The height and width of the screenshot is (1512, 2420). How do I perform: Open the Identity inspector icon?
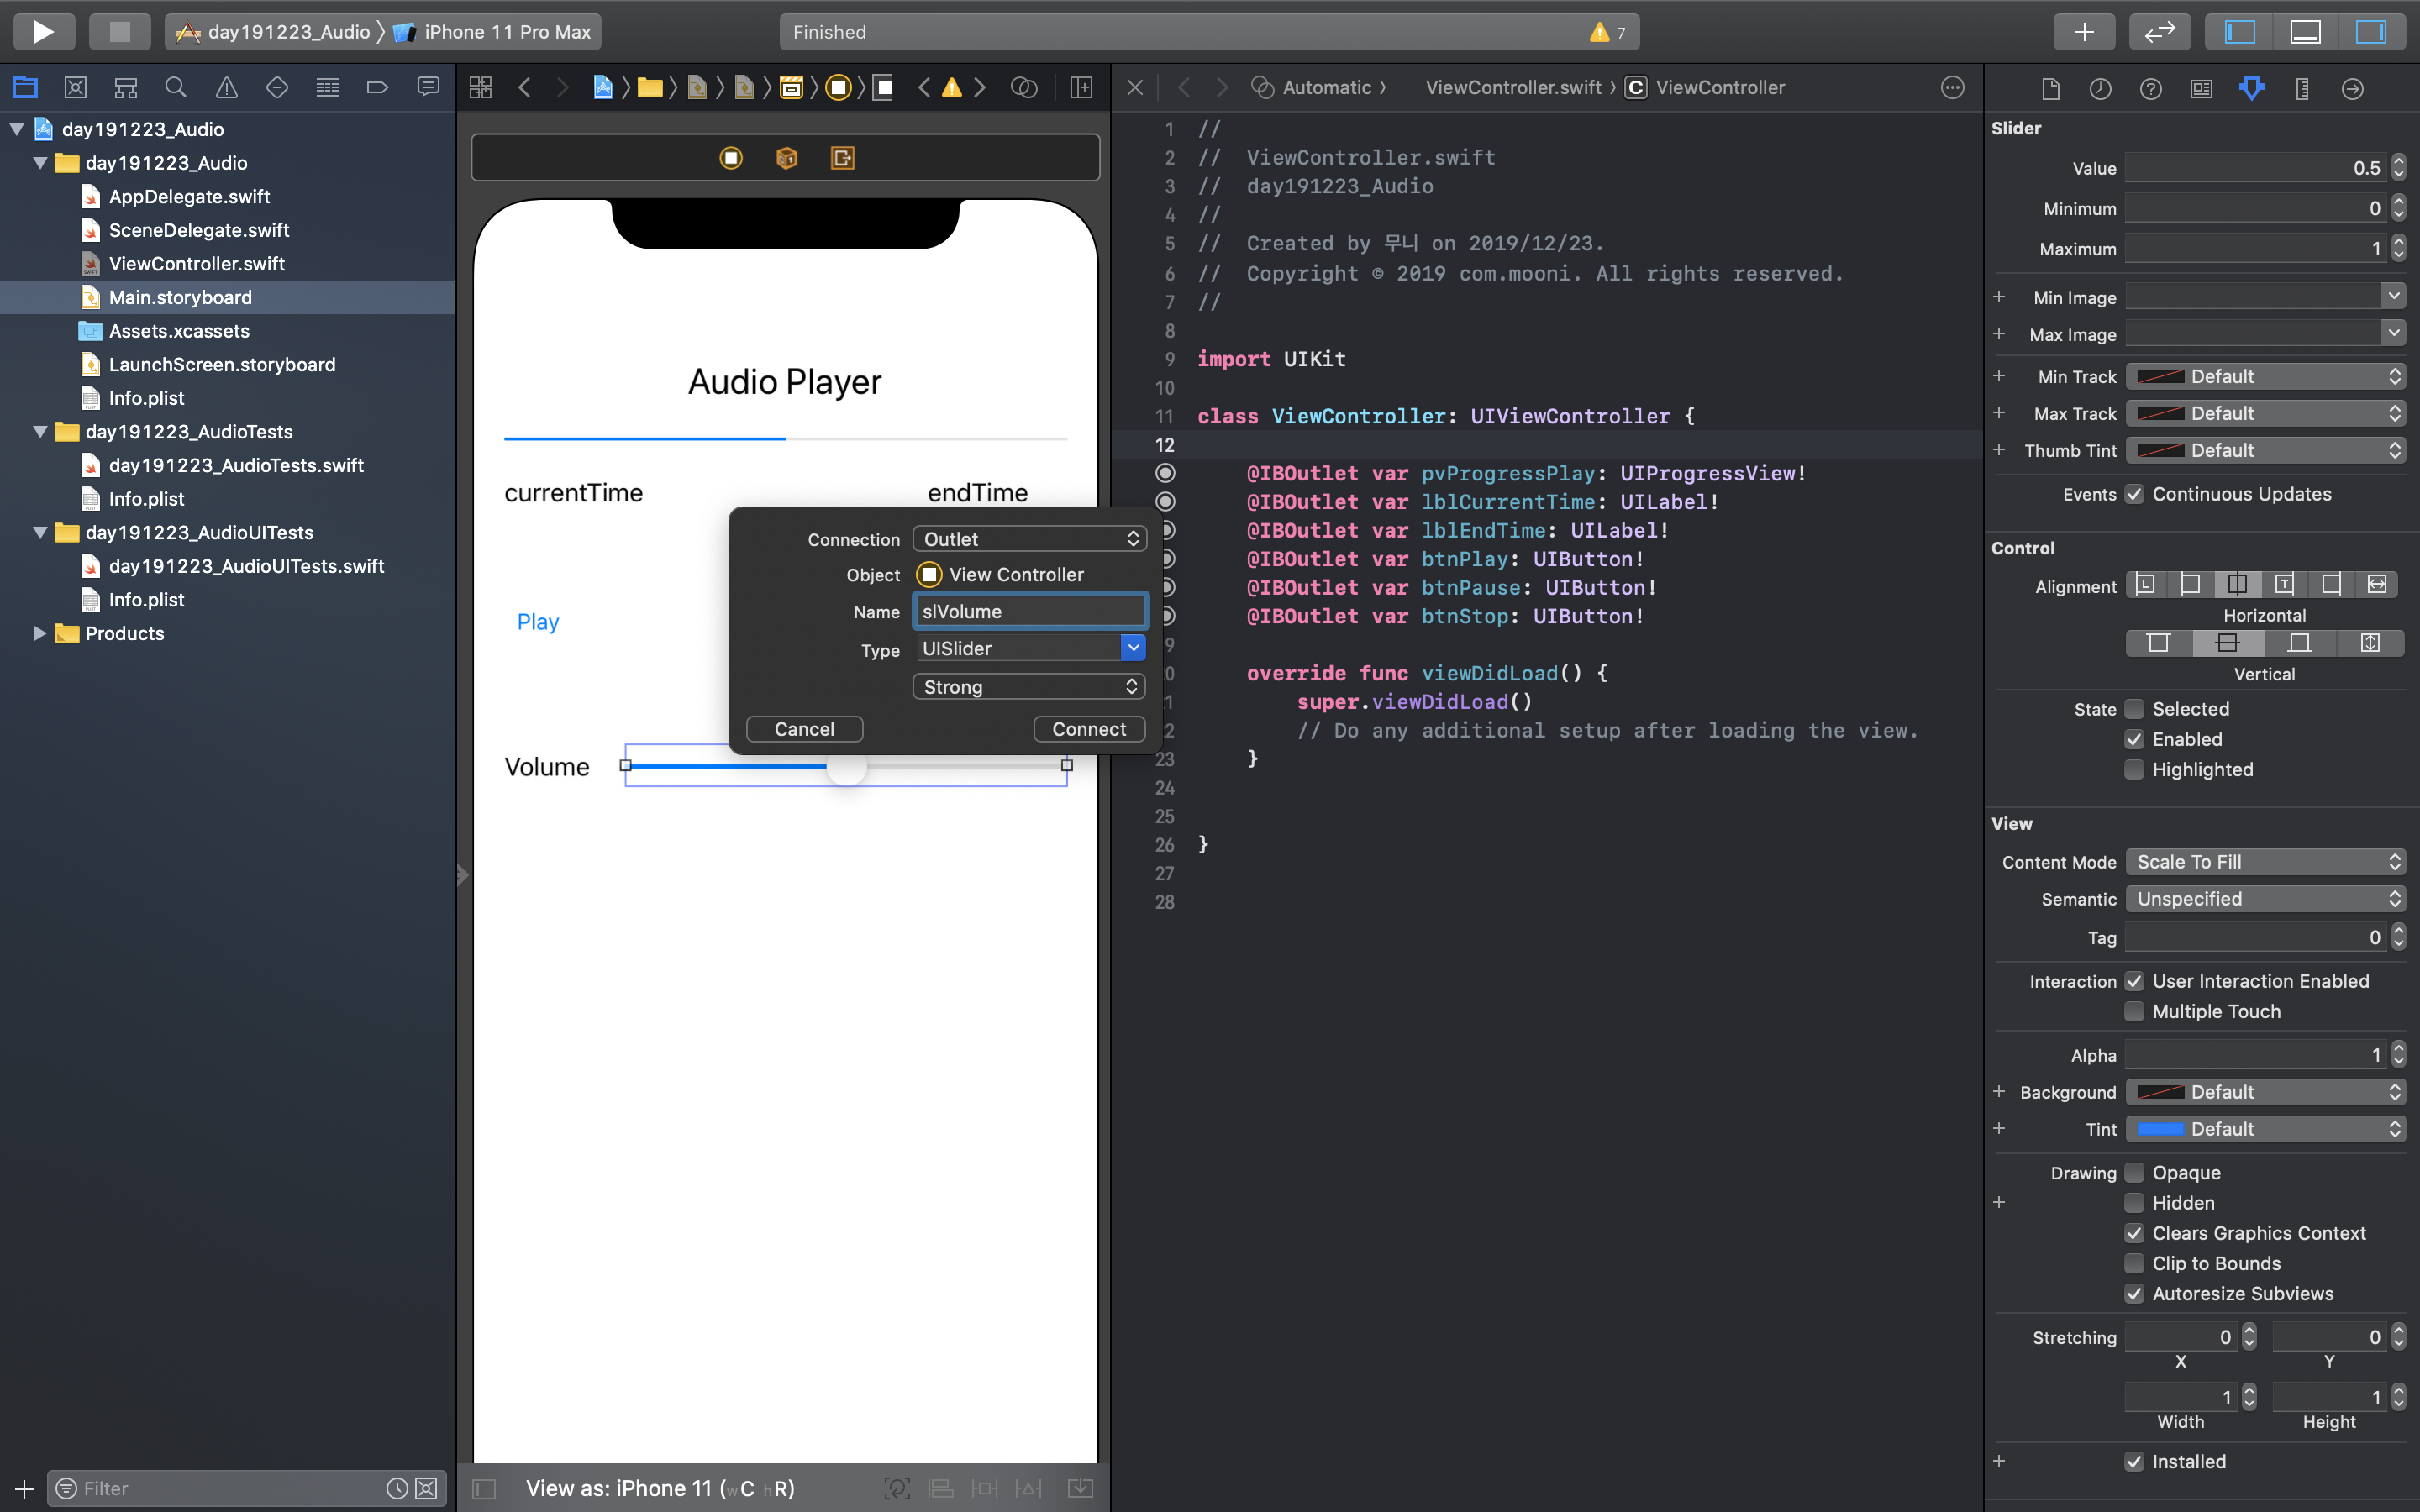pyautogui.click(x=2201, y=88)
